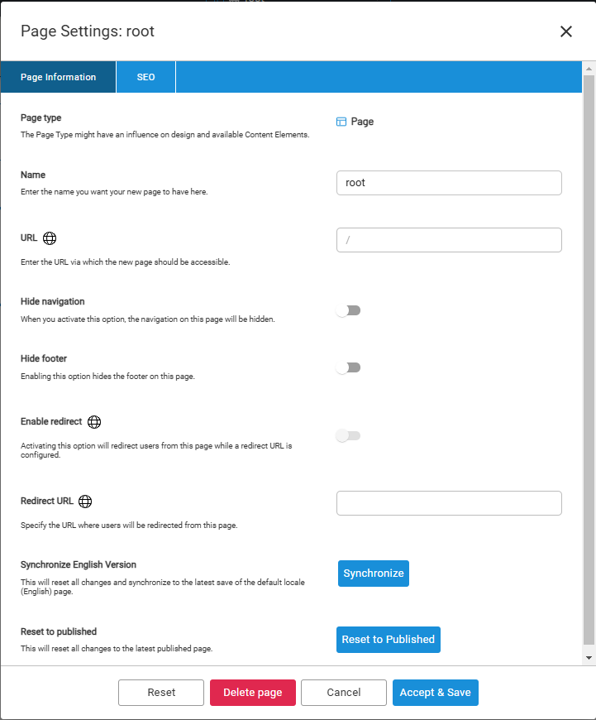Focus the Name input field

[x=449, y=183]
